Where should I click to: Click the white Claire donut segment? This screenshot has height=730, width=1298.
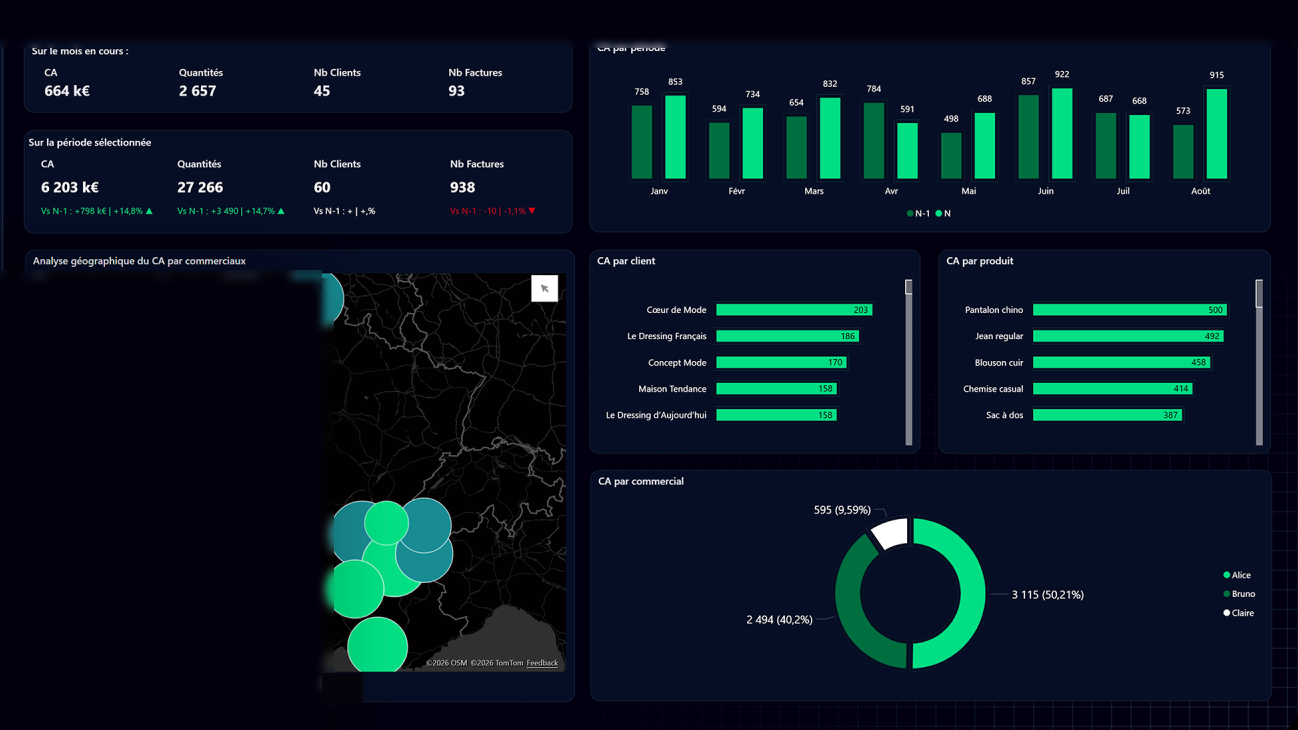[890, 532]
